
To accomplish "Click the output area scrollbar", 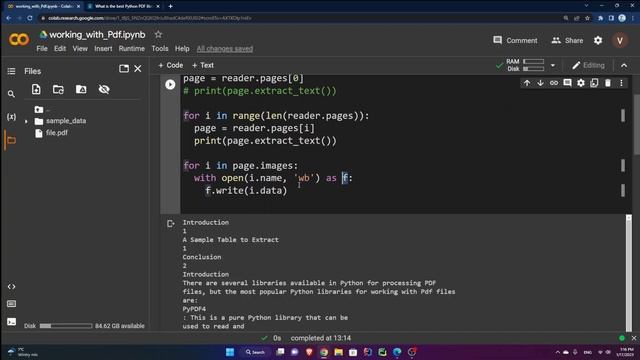I will coord(629,273).
